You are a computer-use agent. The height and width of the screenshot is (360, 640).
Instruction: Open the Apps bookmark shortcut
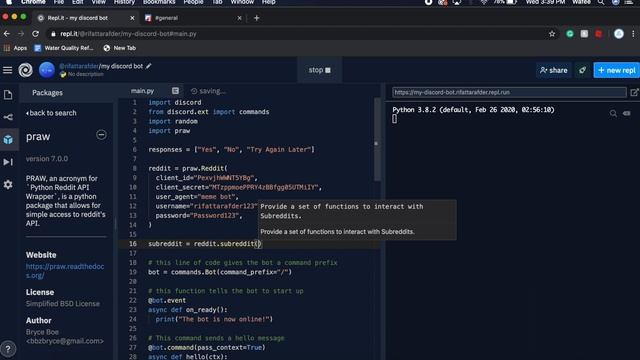15,48
